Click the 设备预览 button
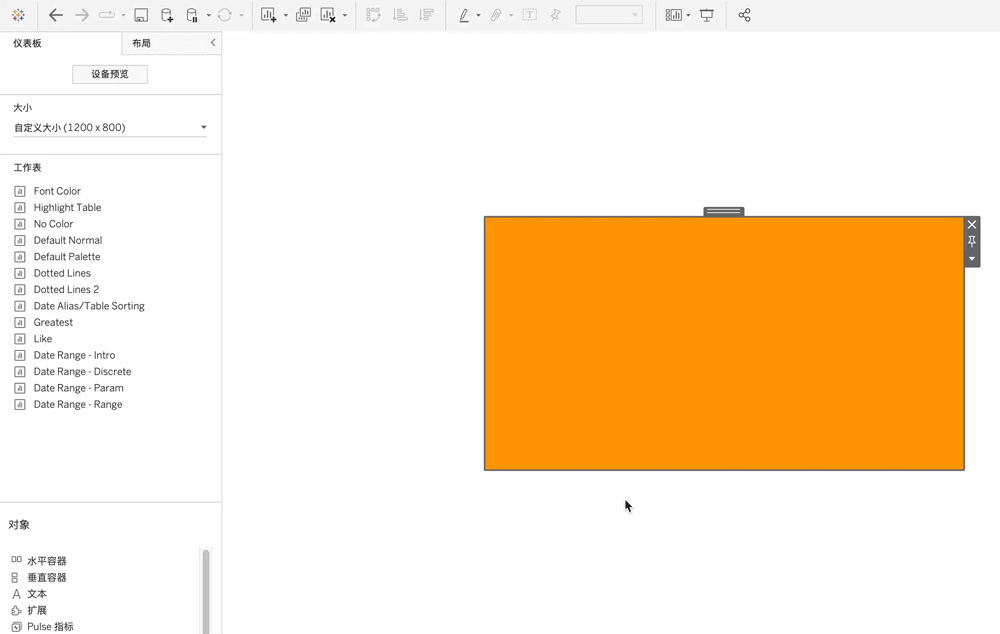Screen dimensions: 1000x634 click(x=110, y=74)
